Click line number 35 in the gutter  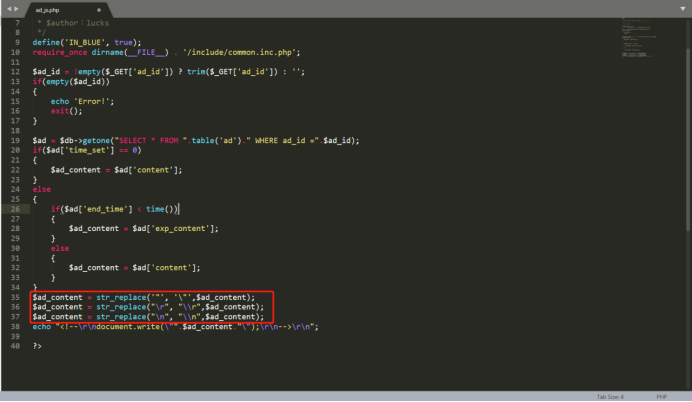(x=15, y=297)
